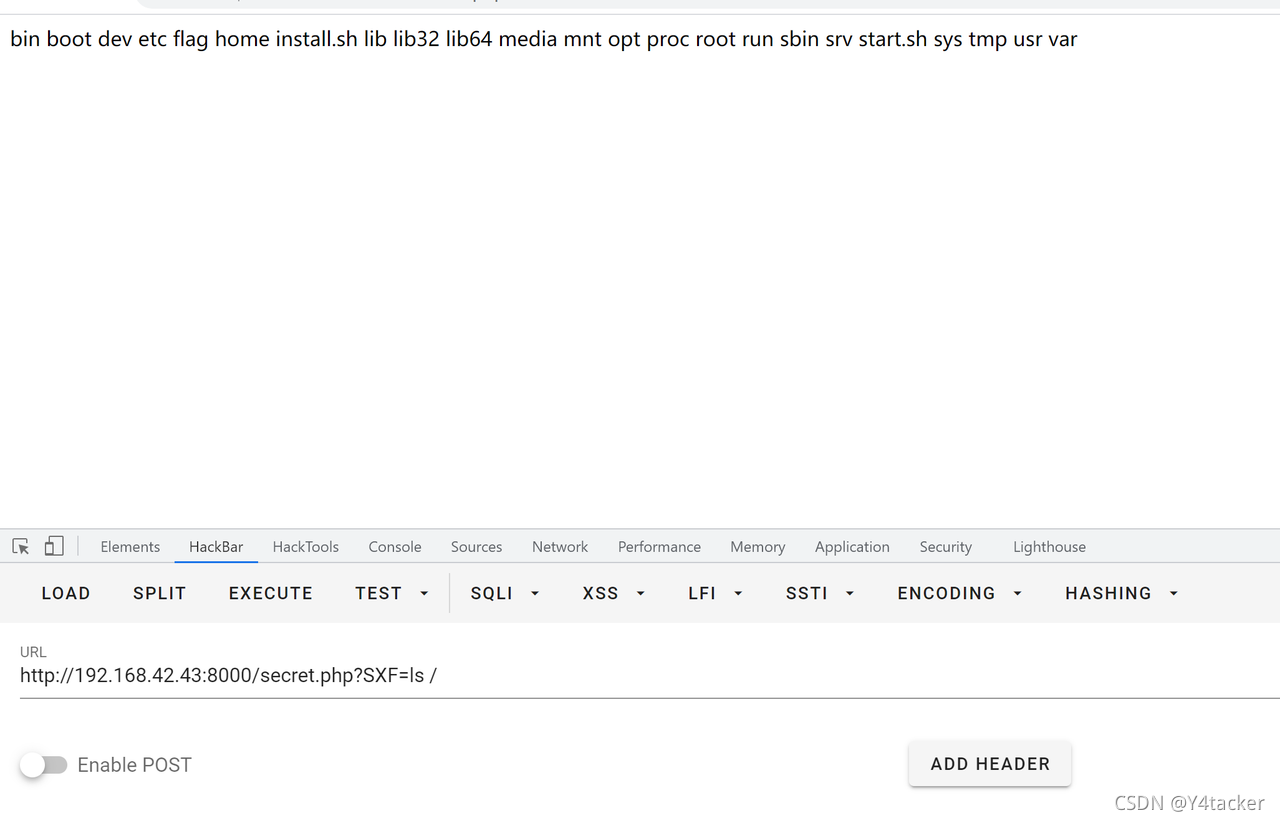Click the LOAD button in HackBar
This screenshot has width=1280, height=821.
point(66,593)
